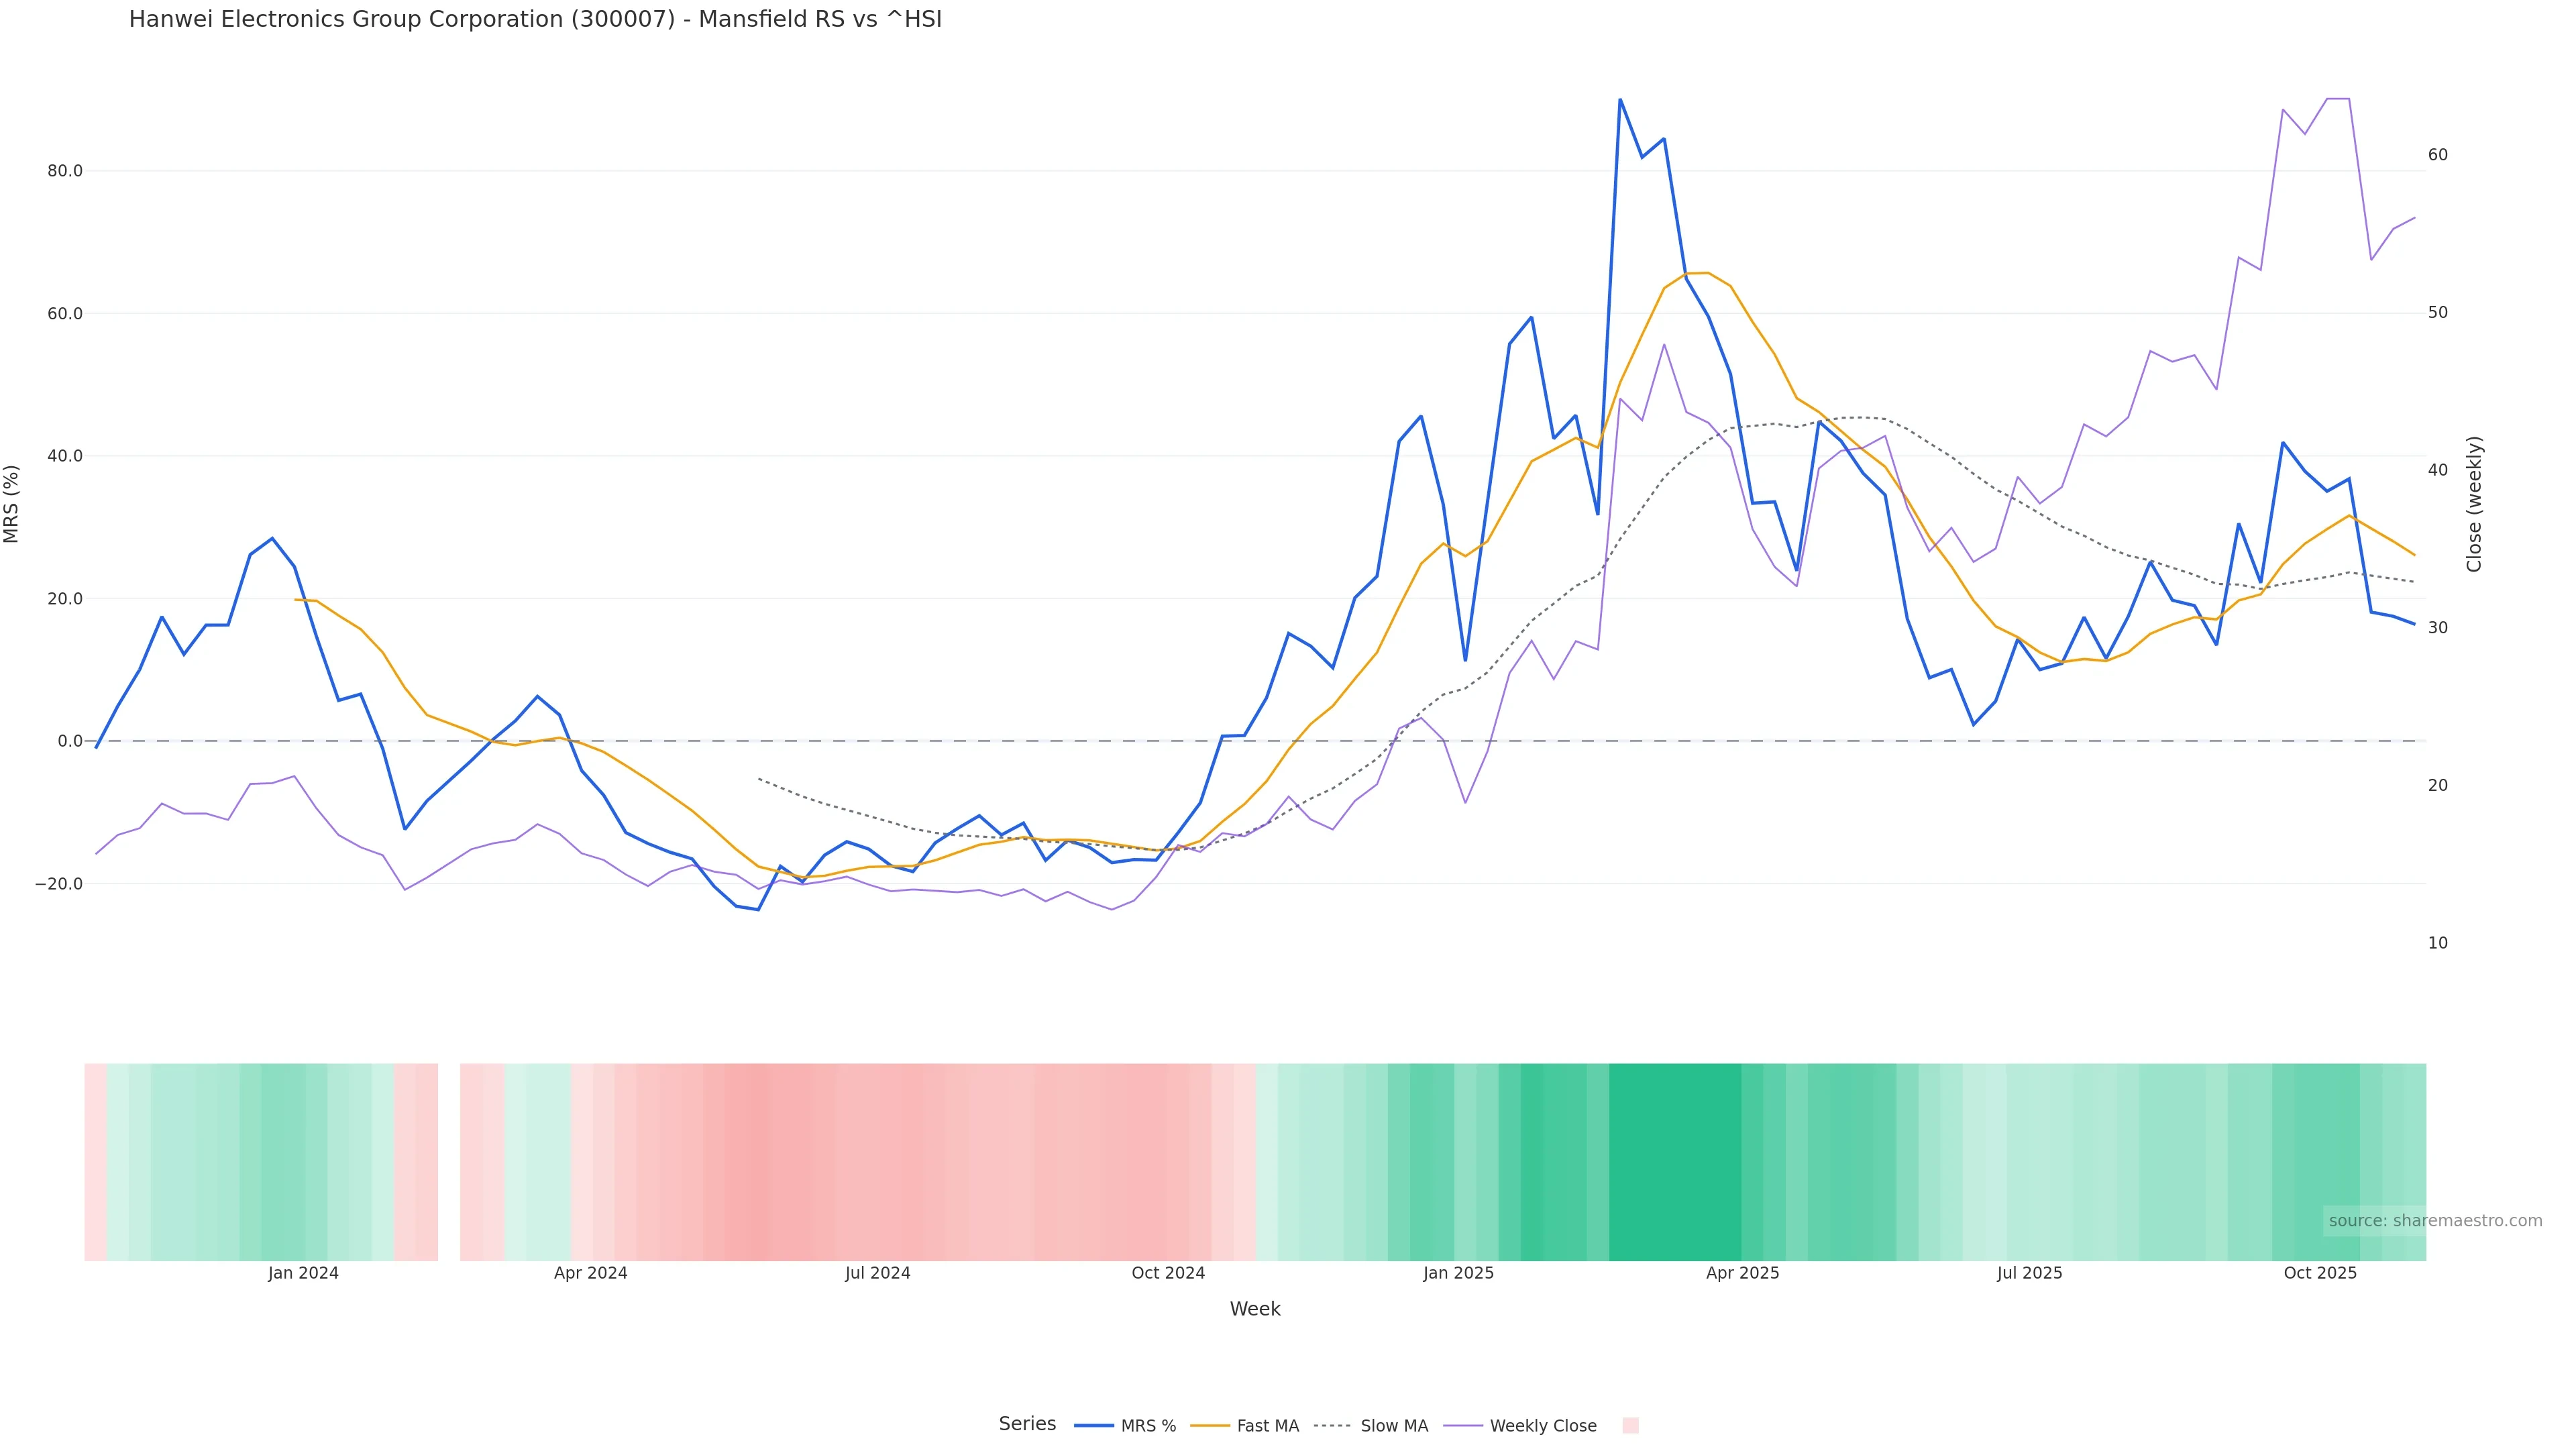Screen dimensions: 2576x1449
Task: Click the orange Fast MA legend line icon
Action: (x=1210, y=1426)
